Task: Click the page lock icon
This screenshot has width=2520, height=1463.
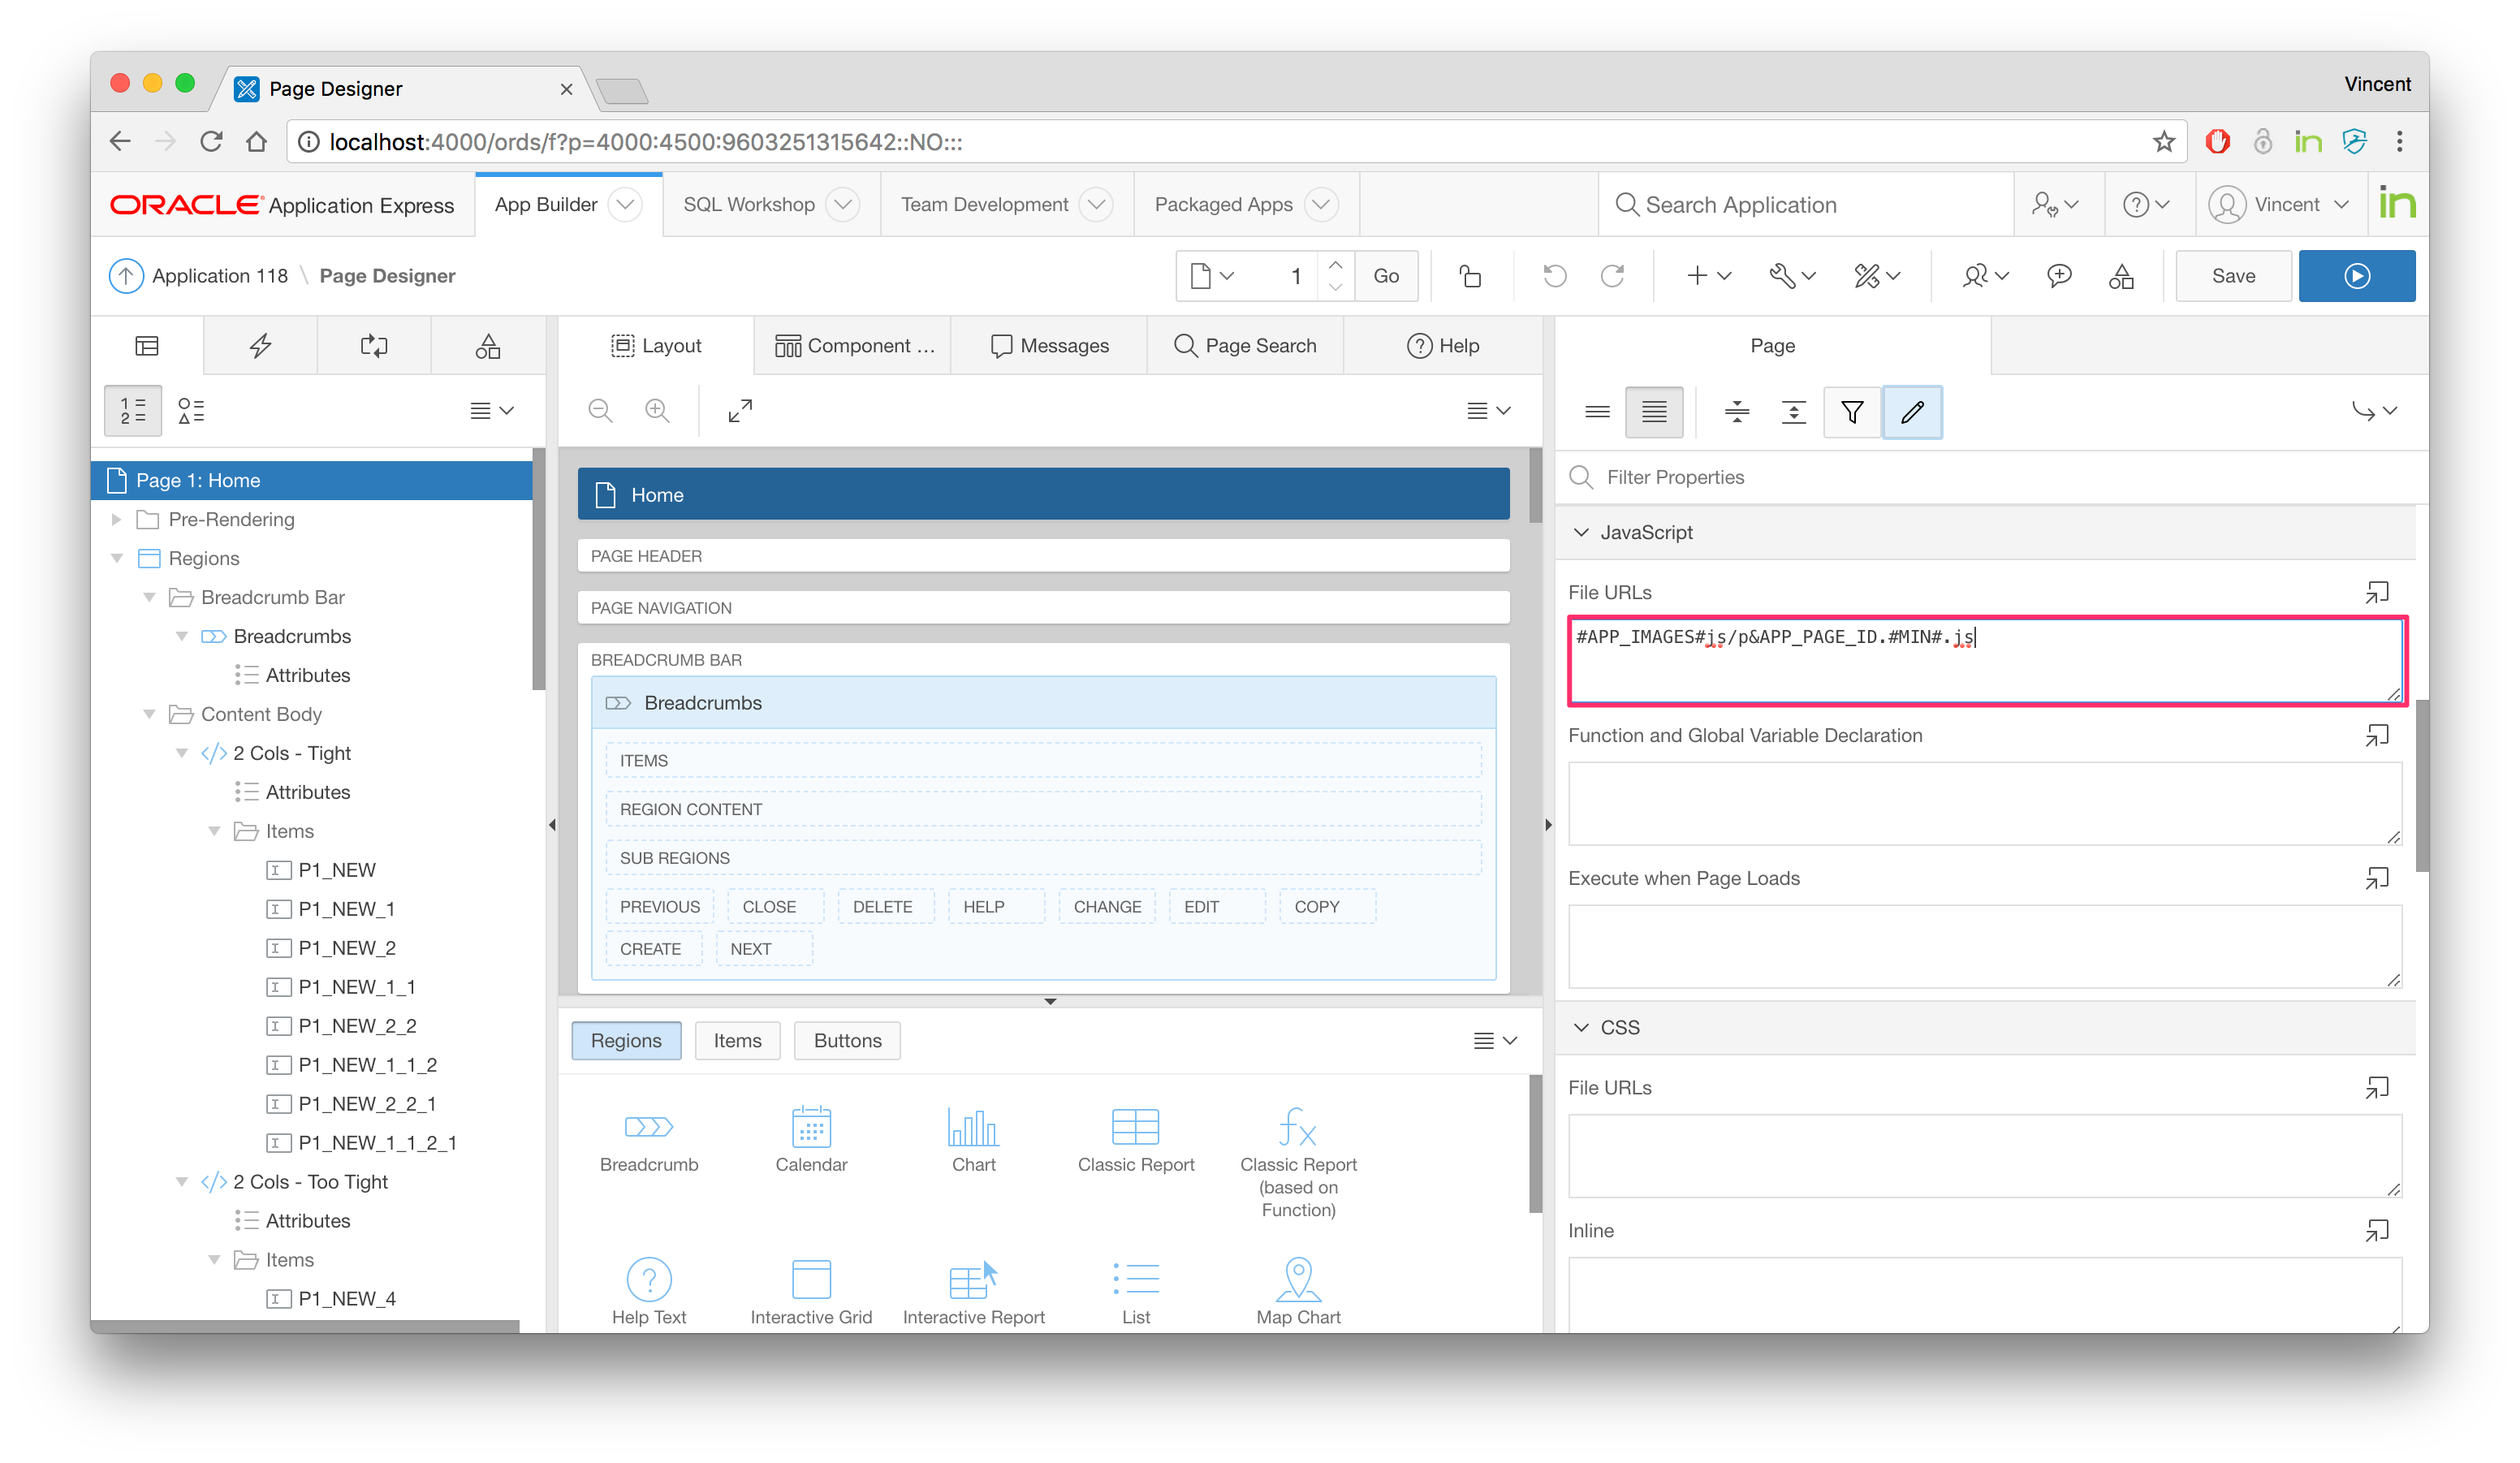Action: point(1470,276)
